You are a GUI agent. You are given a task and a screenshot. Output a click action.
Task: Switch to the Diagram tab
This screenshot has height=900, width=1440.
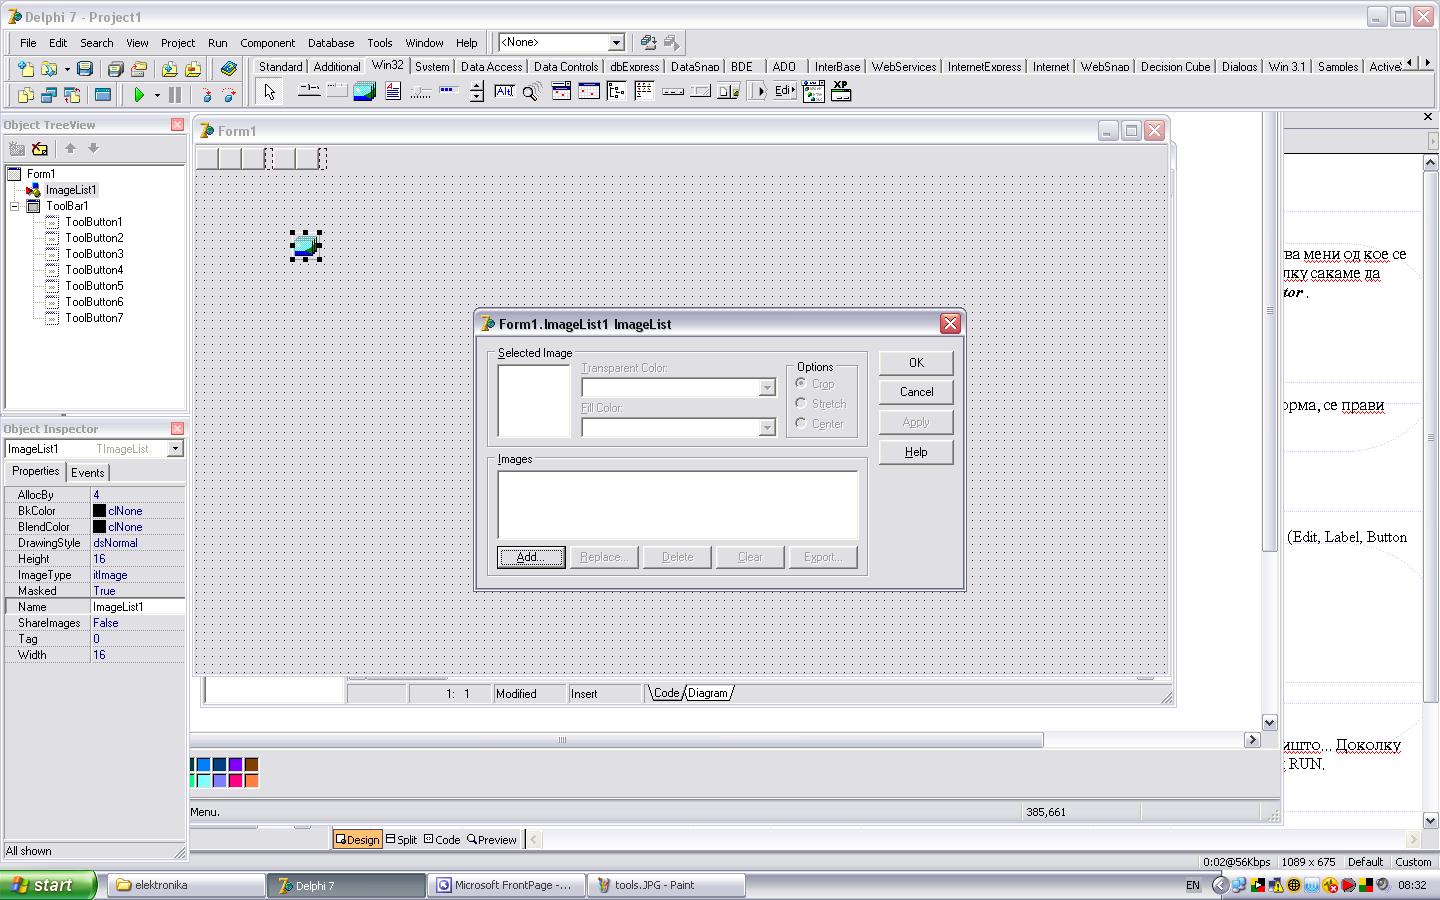click(x=708, y=693)
